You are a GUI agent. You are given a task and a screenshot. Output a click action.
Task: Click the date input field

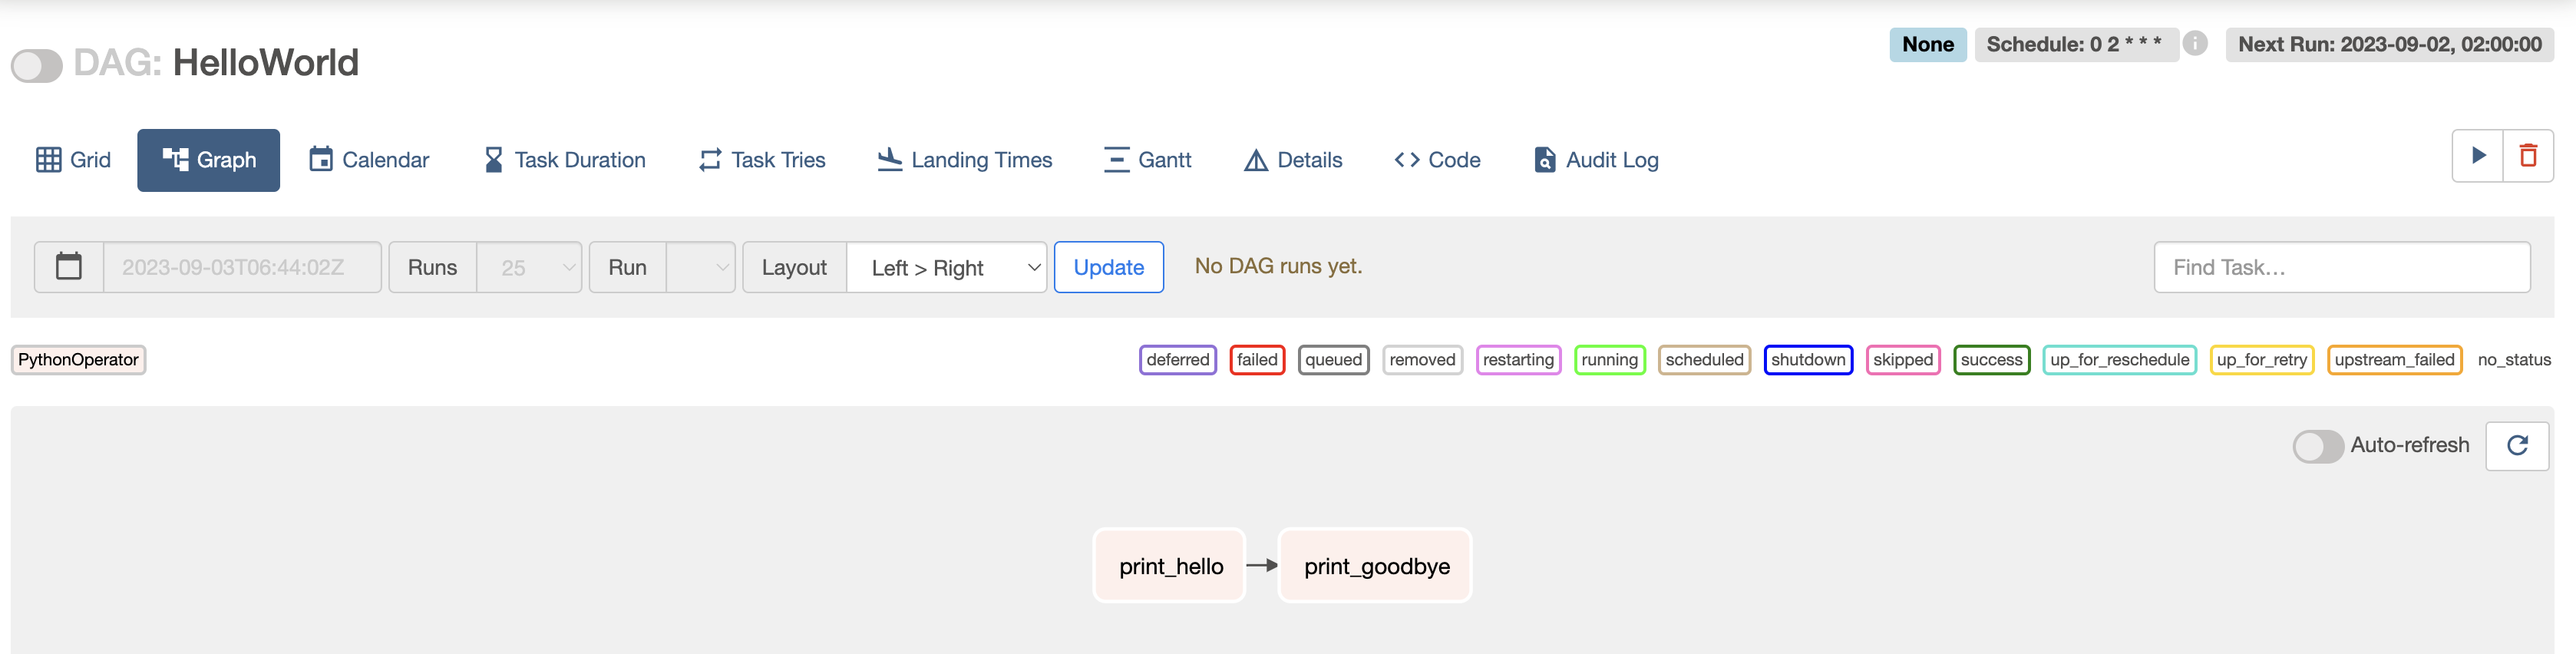(242, 267)
